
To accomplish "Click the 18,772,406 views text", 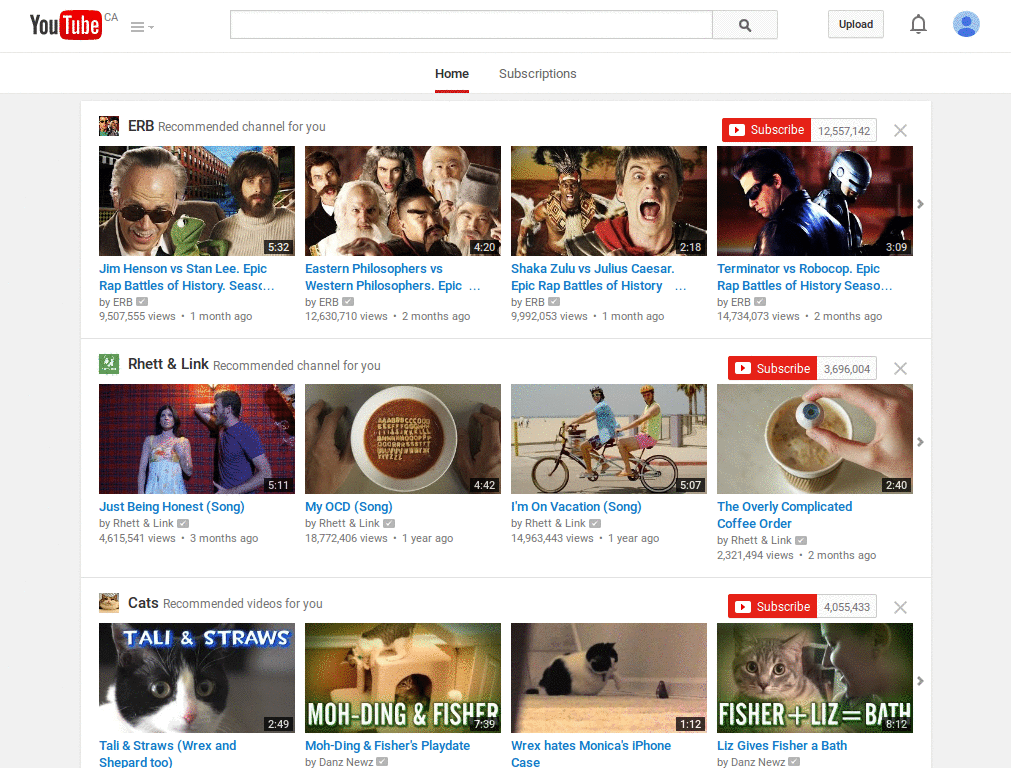I will (x=346, y=538).
